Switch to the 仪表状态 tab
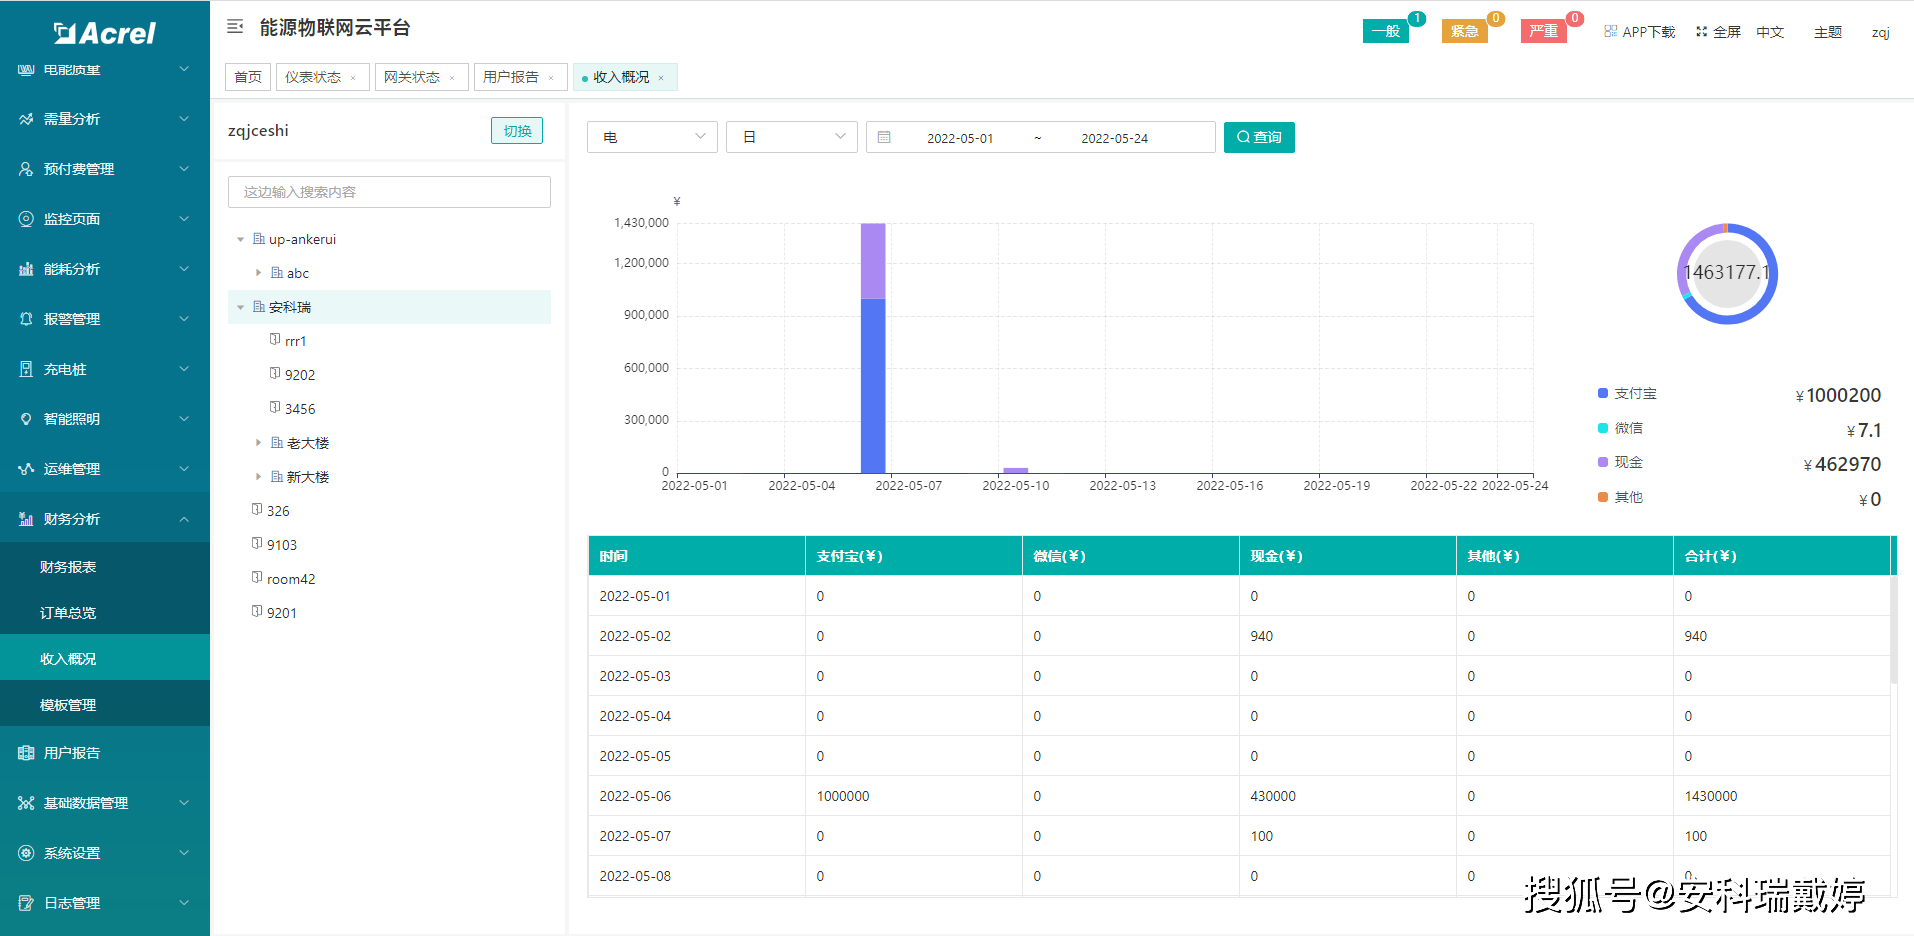The image size is (1914, 936). [x=313, y=77]
